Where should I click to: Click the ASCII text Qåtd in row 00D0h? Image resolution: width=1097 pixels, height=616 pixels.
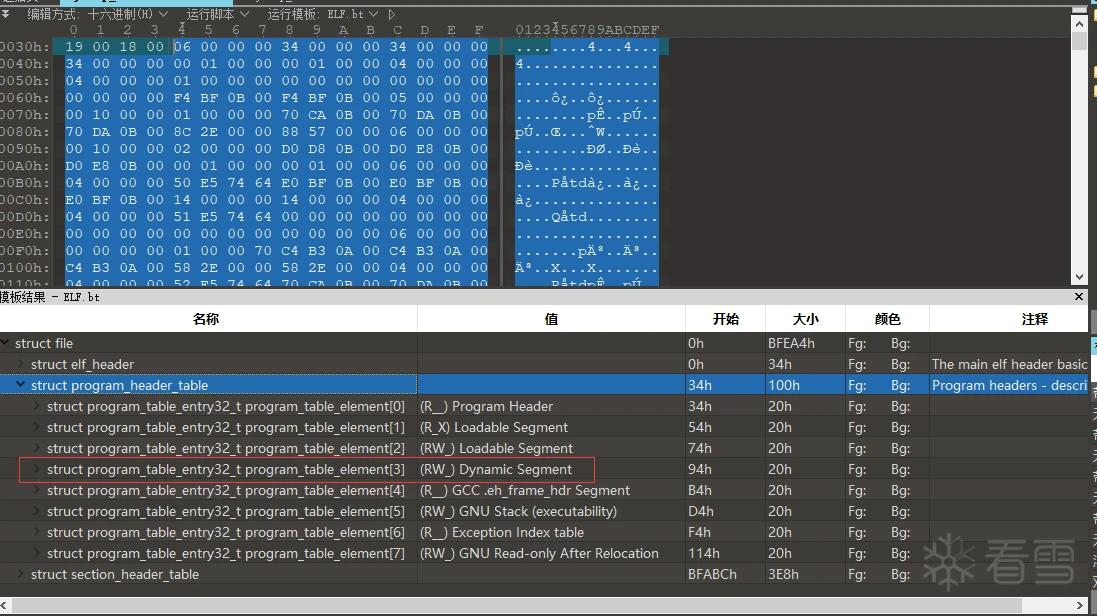(569, 217)
